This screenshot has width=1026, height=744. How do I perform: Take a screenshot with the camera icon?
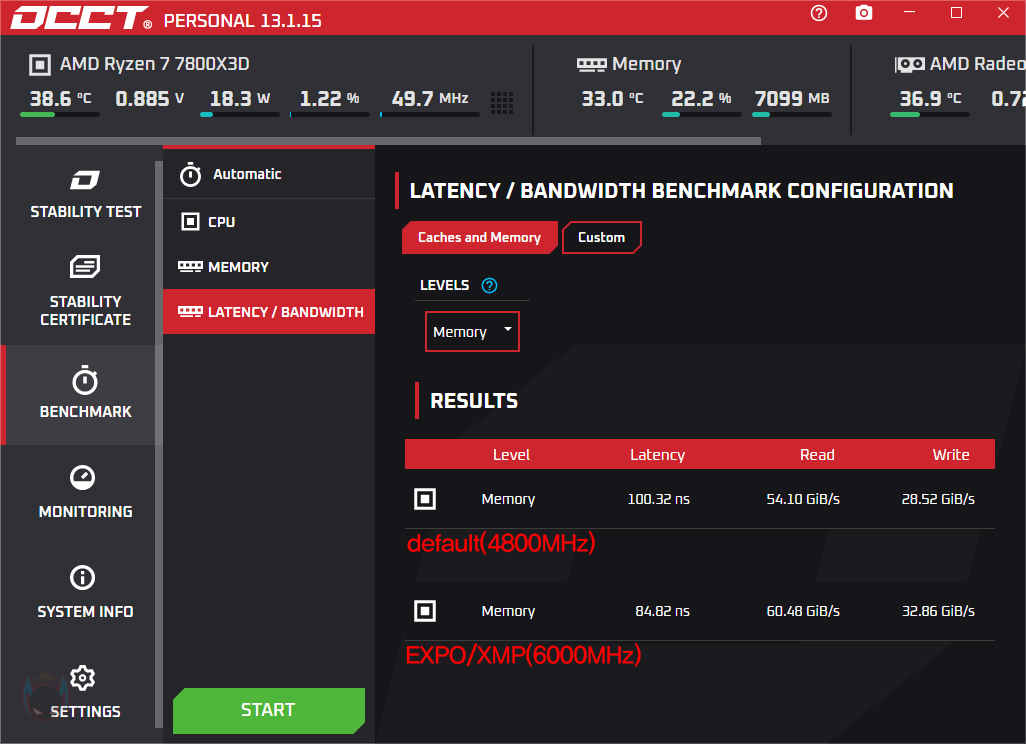[864, 13]
